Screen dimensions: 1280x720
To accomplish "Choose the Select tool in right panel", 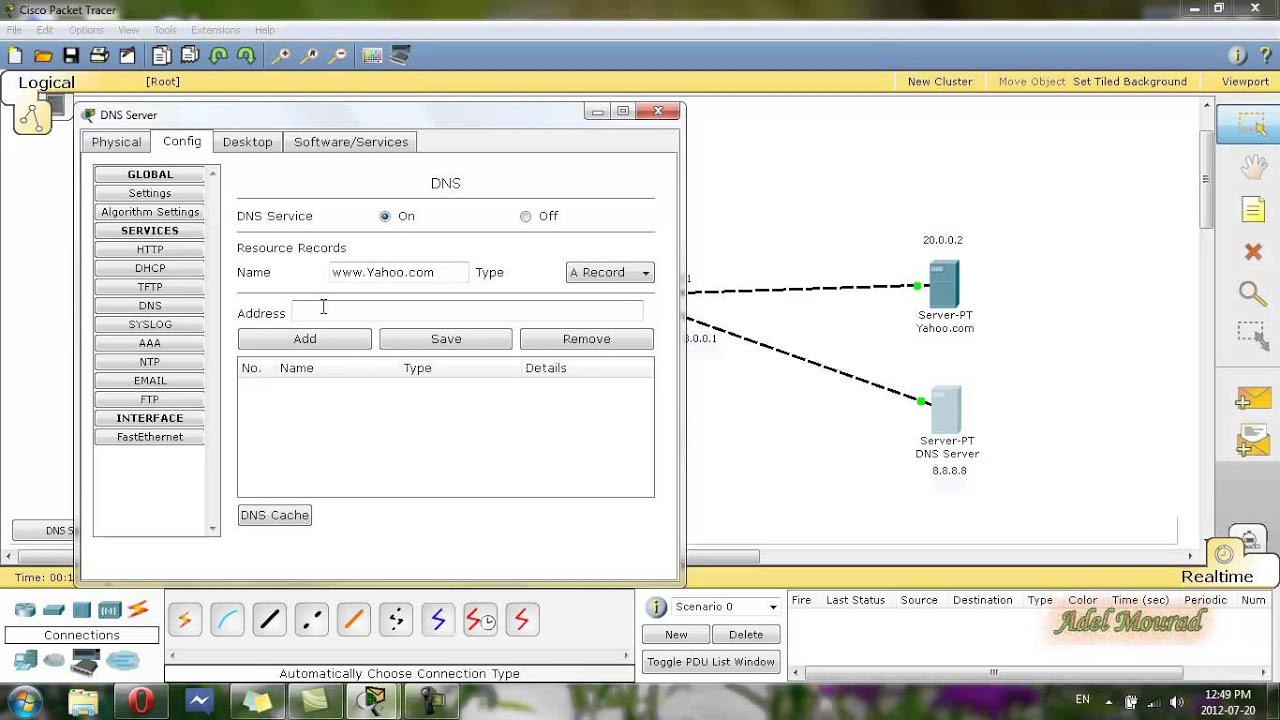I will click(1252, 125).
